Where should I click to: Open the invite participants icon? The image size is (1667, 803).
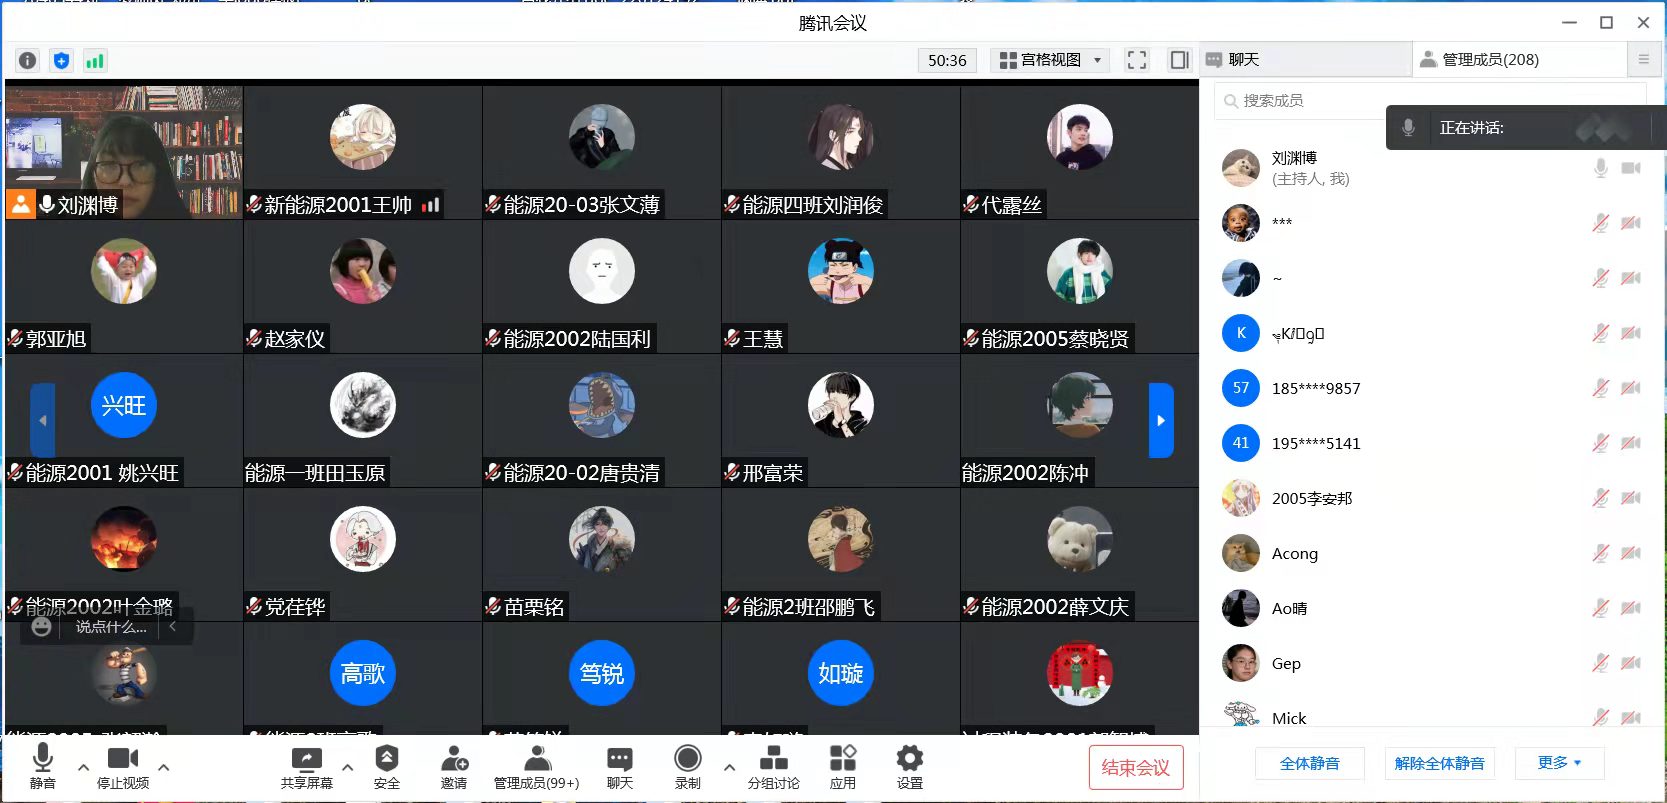454,767
